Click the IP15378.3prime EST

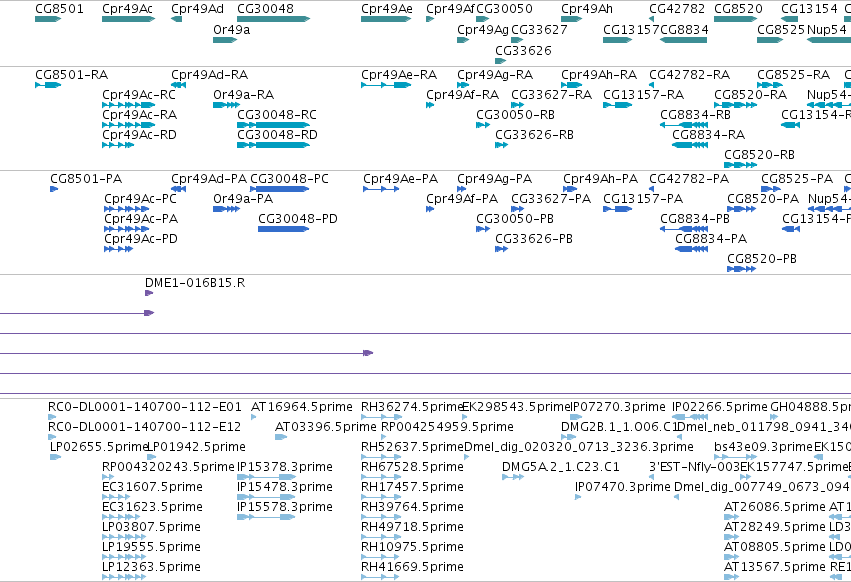pyautogui.click(x=266, y=477)
